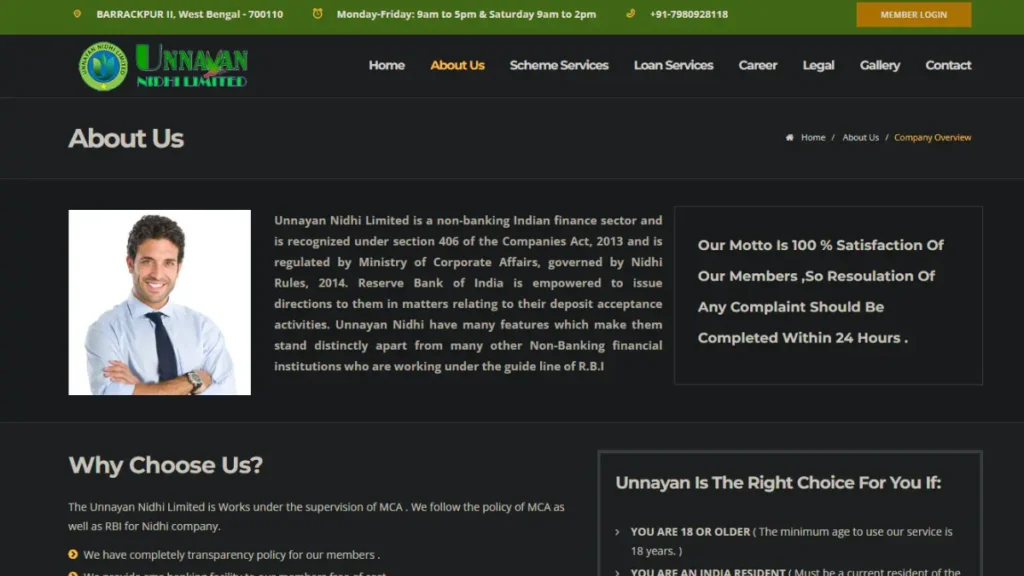Open the Contact page from navigation
Image resolution: width=1024 pixels, height=576 pixels.
point(948,65)
